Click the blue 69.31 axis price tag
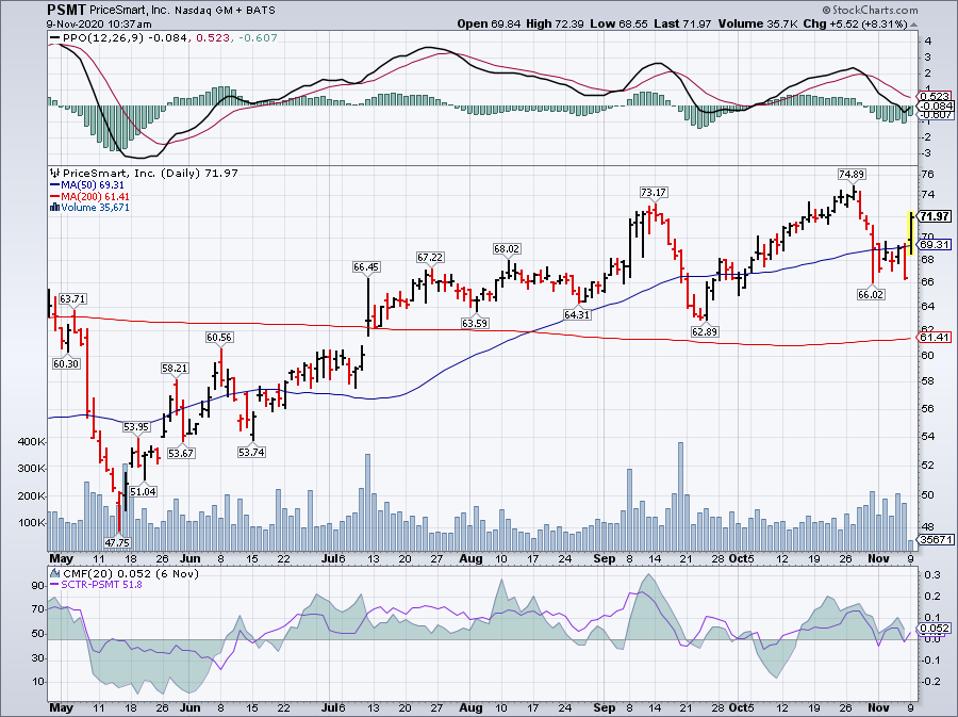958x717 pixels. click(934, 244)
